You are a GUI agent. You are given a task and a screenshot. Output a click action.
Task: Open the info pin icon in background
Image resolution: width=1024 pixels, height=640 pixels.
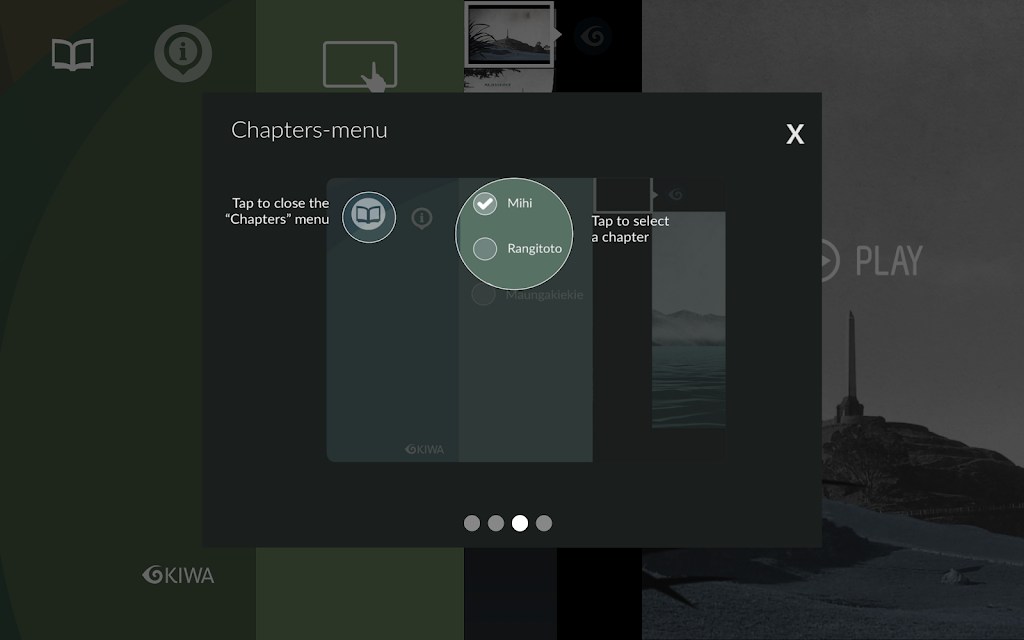183,54
